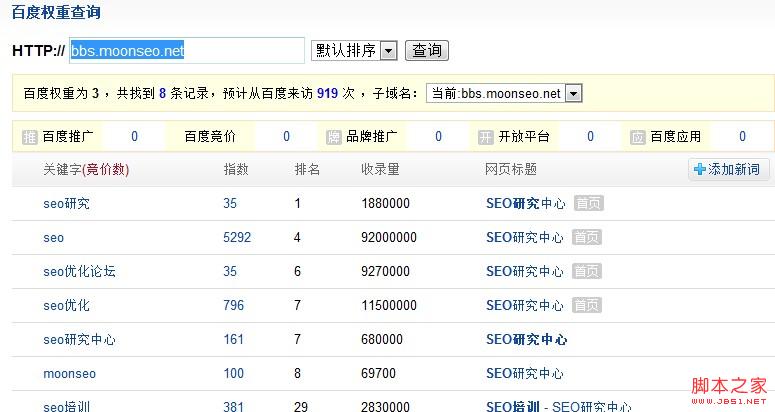This screenshot has height=412, width=775.
Task: Click indexed count 9270000
Action: (386, 271)
